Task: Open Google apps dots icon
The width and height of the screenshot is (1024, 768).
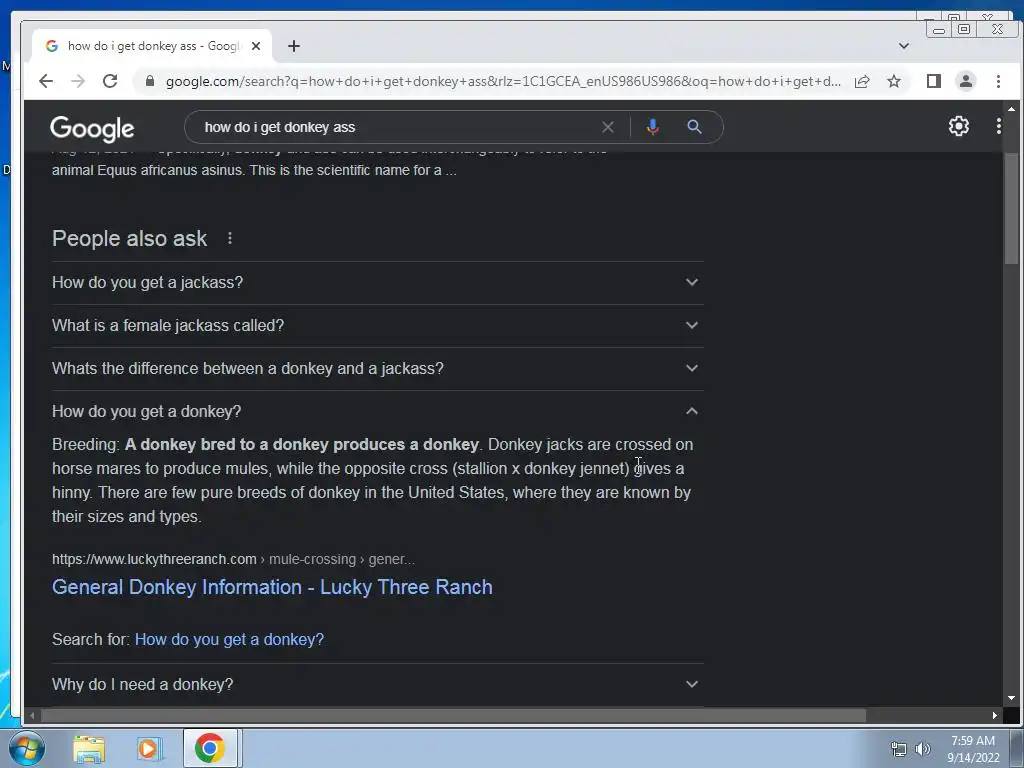Action: click(999, 126)
